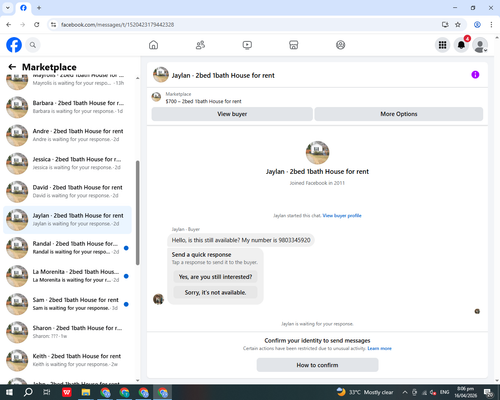Open the weather widget 33°C
Image resolution: width=500 pixels, height=400 pixels.
[365, 392]
